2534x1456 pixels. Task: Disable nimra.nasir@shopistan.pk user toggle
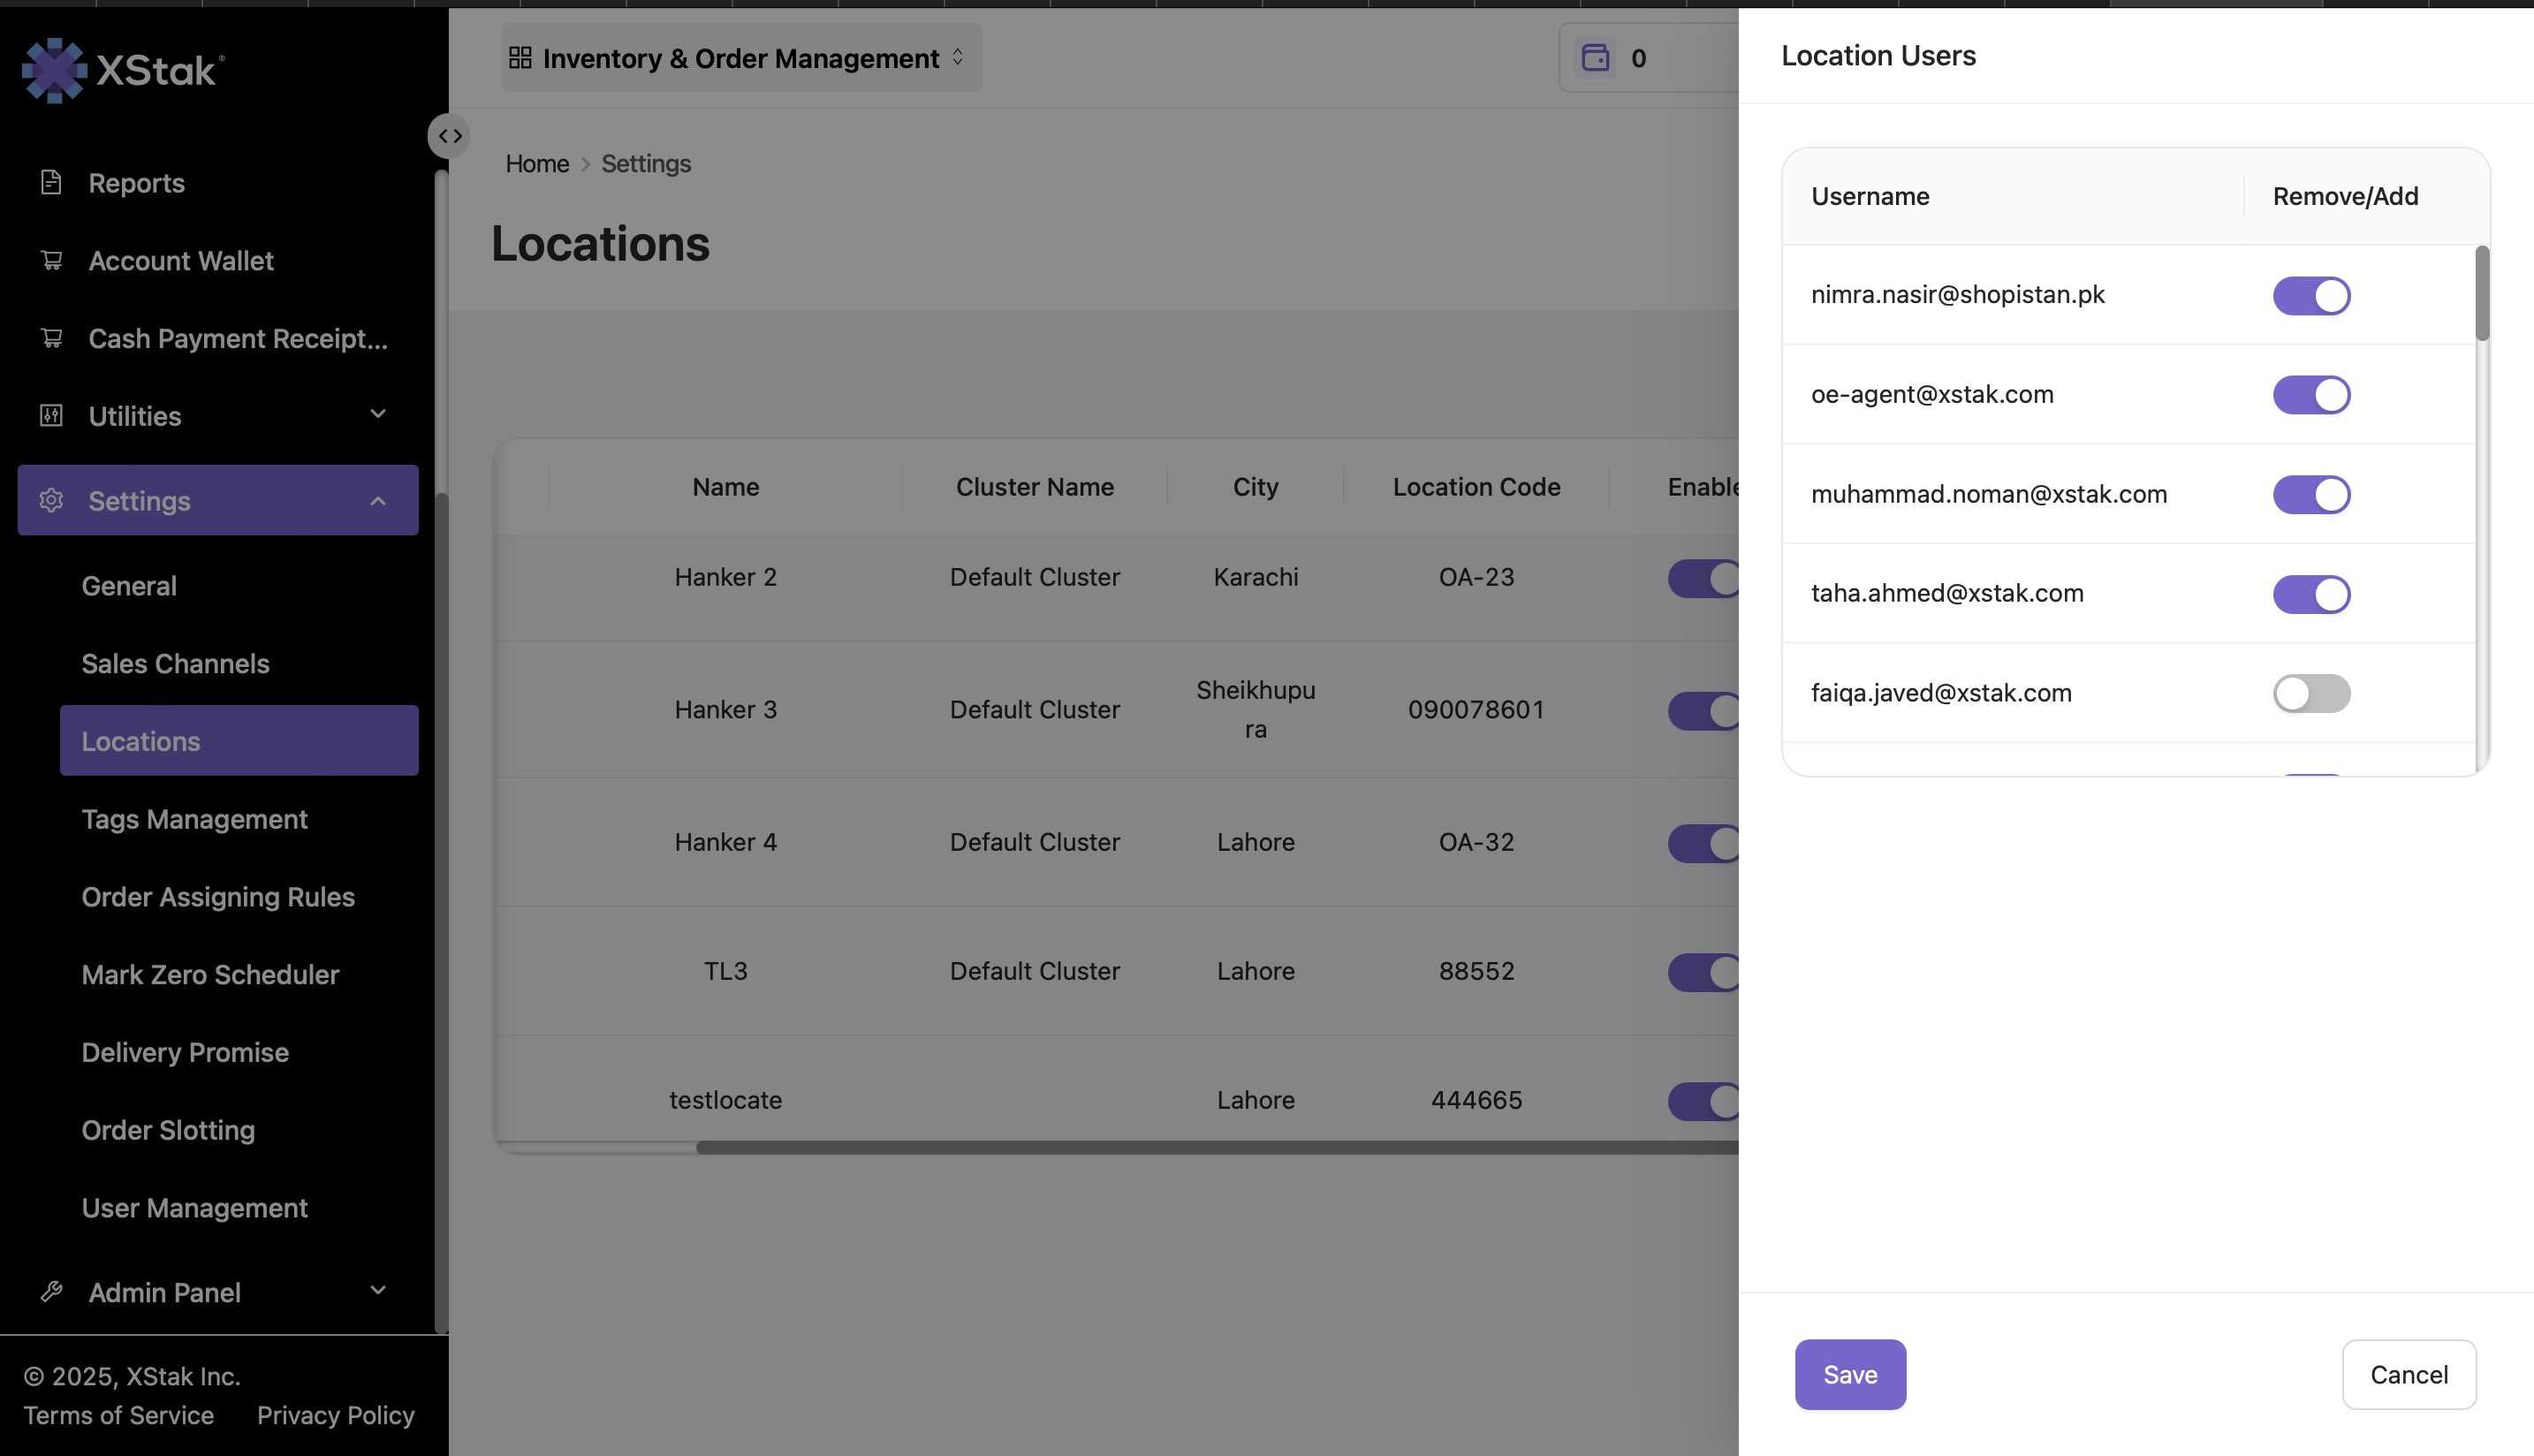point(2311,296)
